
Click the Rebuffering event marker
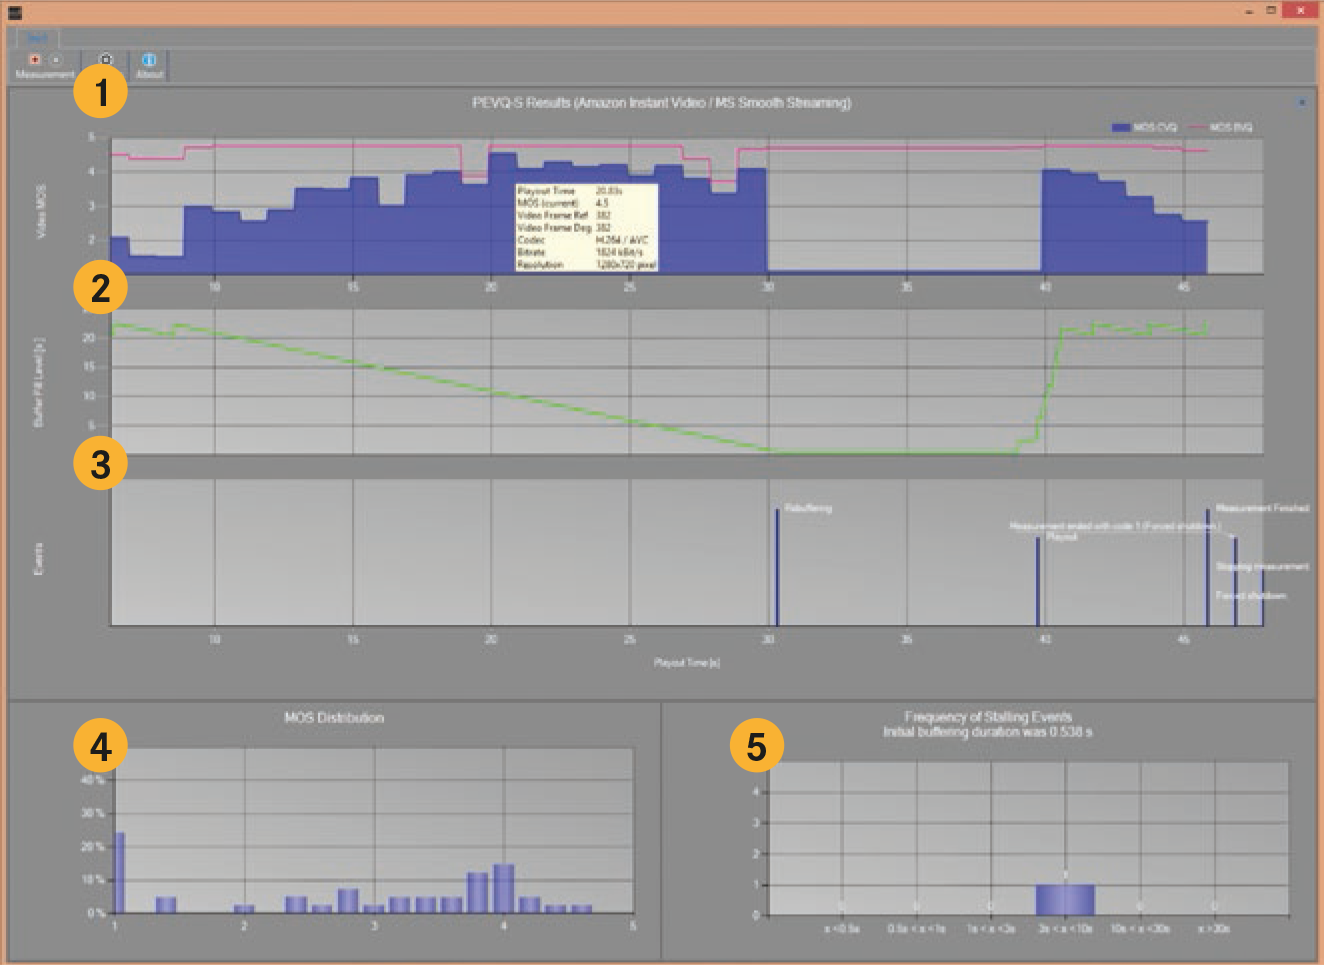pos(777,567)
